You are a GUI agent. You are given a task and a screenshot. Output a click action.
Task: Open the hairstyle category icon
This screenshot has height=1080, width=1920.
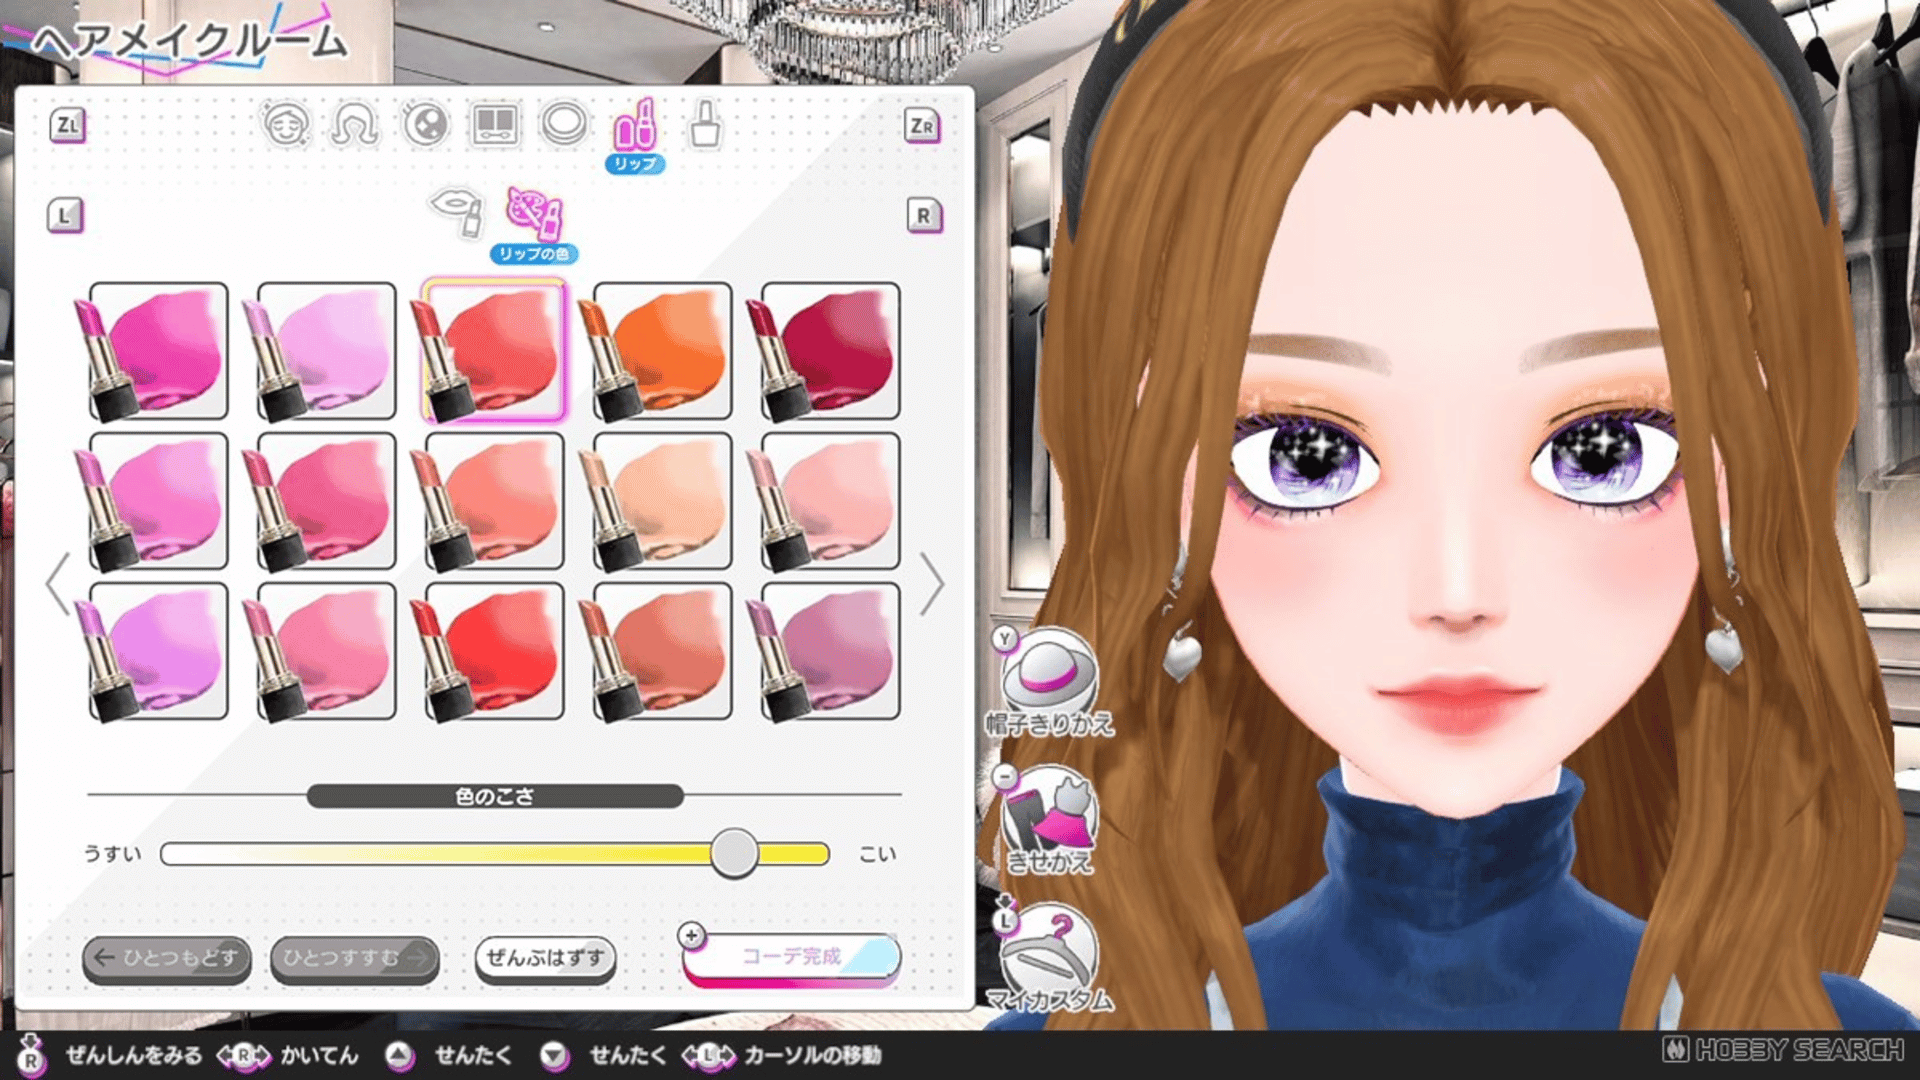pos(355,125)
